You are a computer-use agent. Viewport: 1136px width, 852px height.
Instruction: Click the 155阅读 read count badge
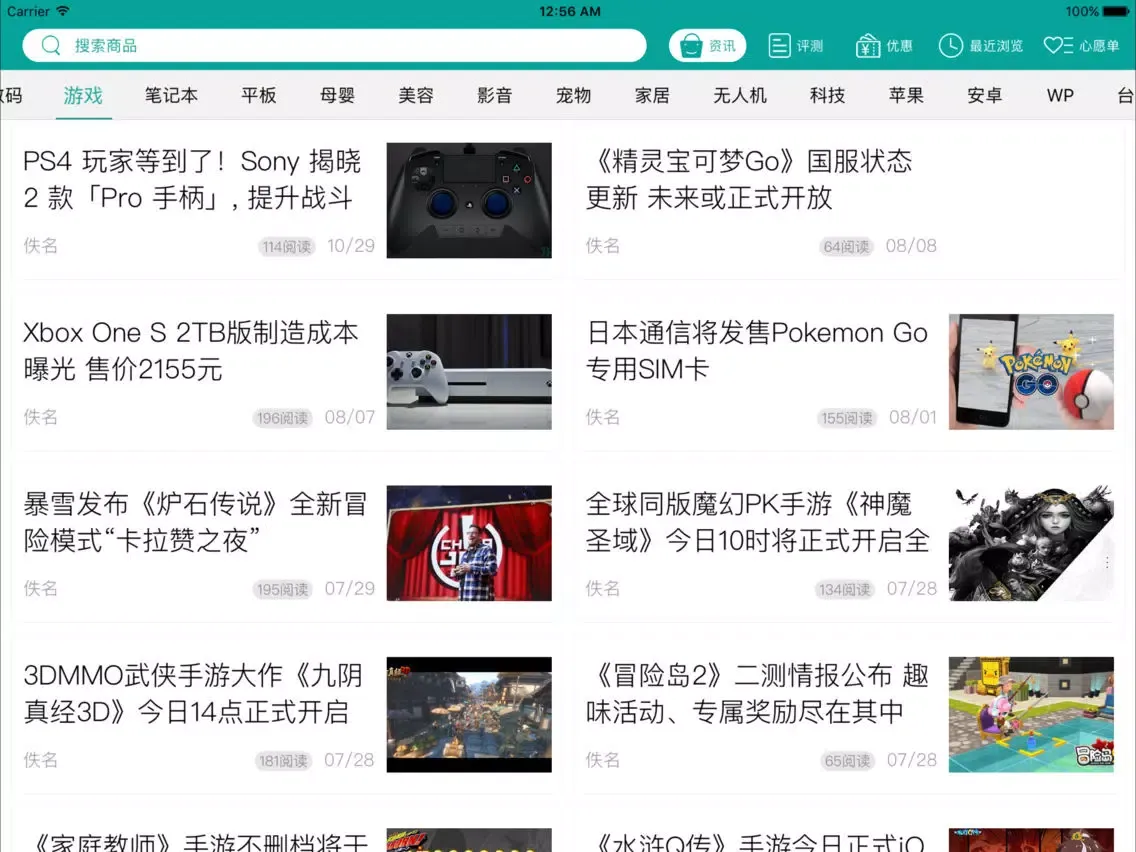[x=847, y=418]
